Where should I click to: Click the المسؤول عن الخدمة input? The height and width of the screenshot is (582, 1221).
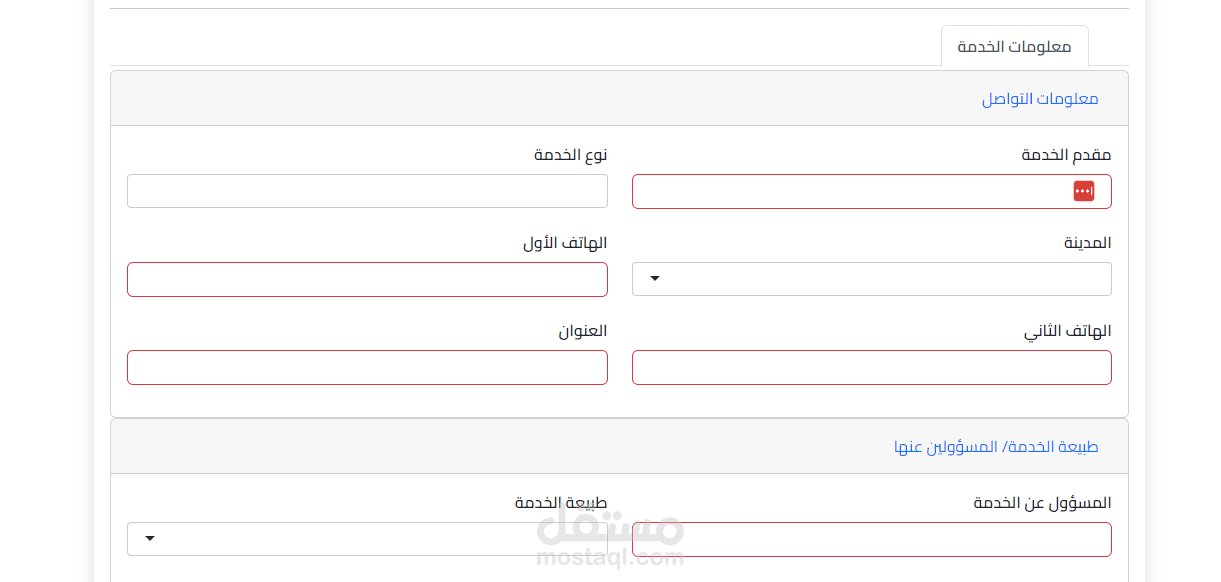pyautogui.click(x=871, y=539)
